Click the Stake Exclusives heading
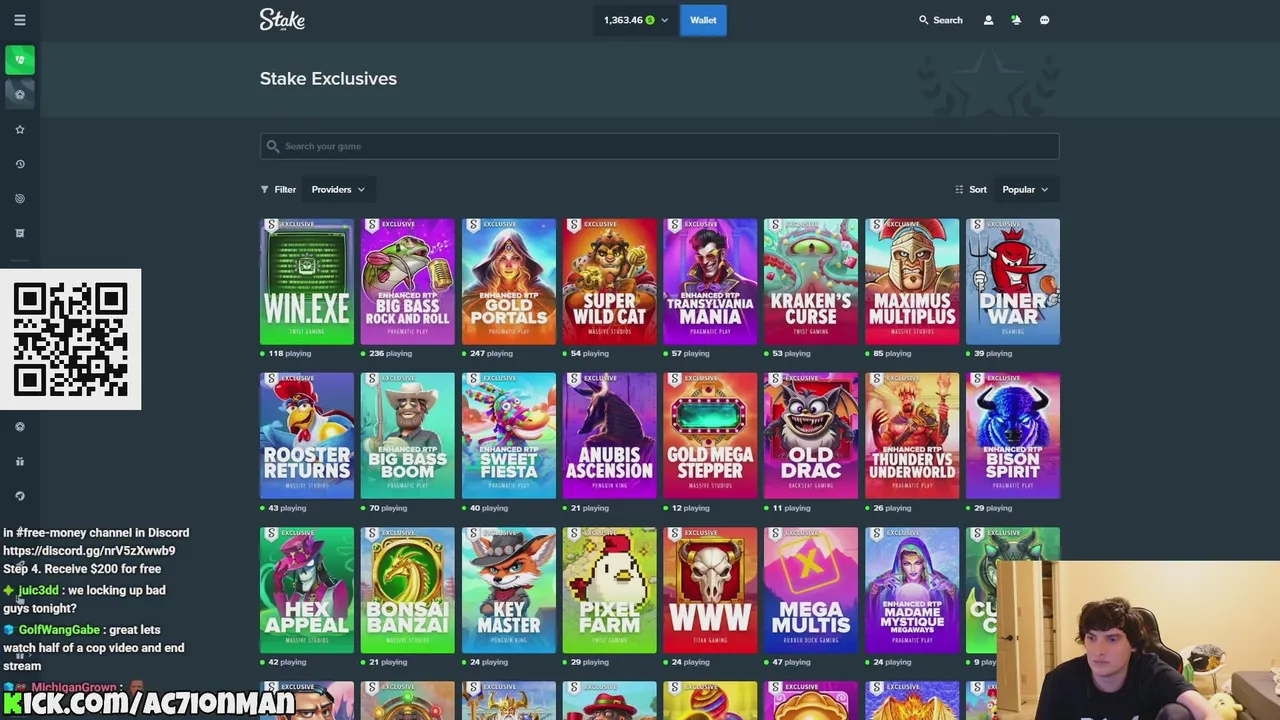Viewport: 1280px width, 720px height. point(328,78)
